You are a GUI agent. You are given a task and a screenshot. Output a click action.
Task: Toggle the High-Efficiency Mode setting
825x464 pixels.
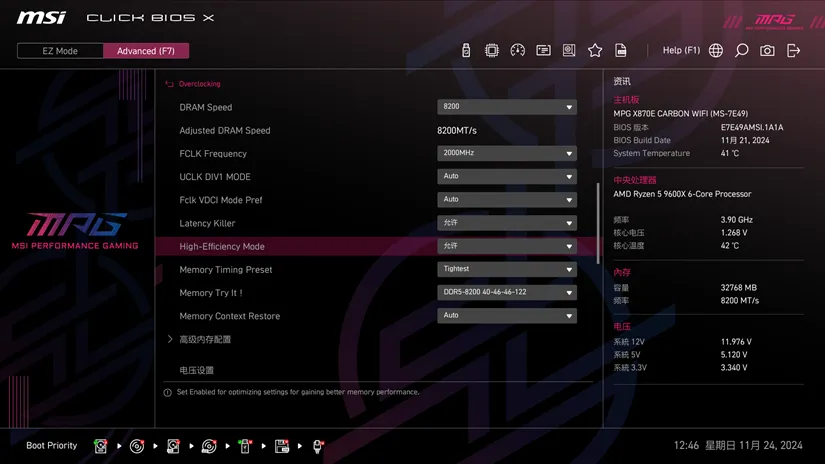506,246
